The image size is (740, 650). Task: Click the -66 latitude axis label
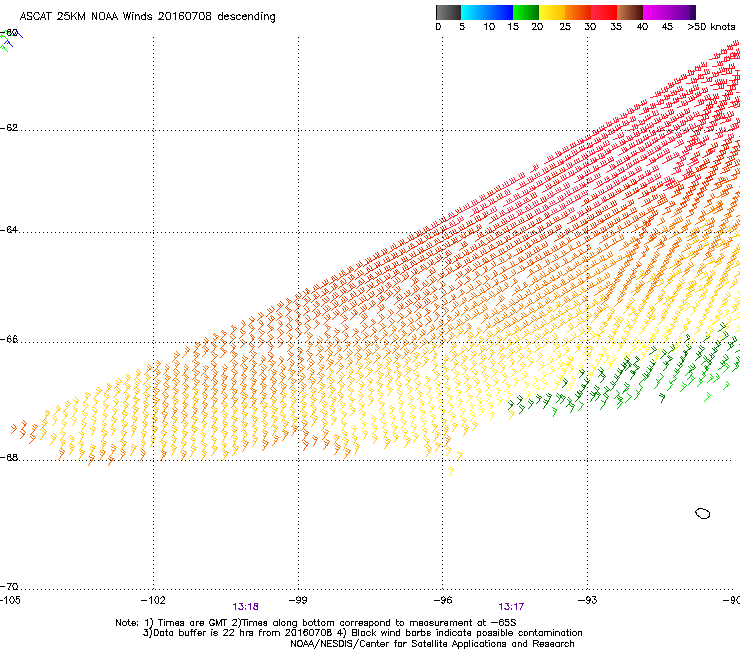(x=9, y=340)
